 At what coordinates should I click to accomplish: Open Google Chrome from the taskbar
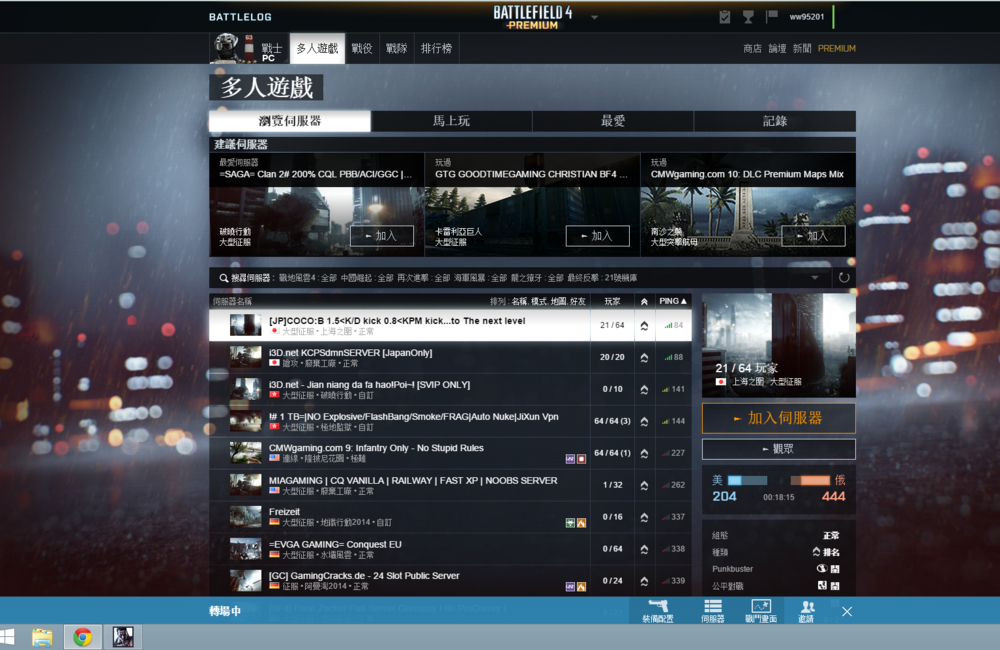click(82, 637)
